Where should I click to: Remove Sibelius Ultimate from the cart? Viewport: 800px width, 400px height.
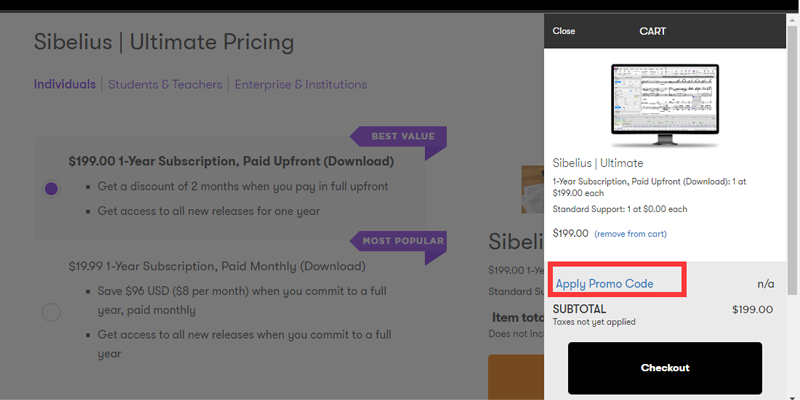[x=630, y=234]
